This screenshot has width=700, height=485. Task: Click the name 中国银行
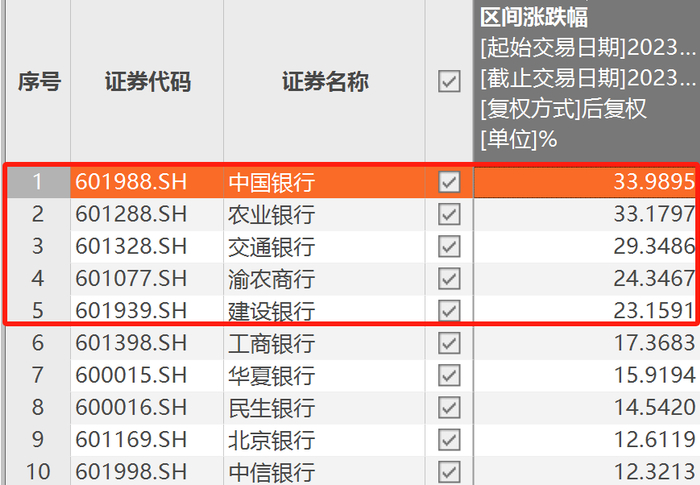271,182
